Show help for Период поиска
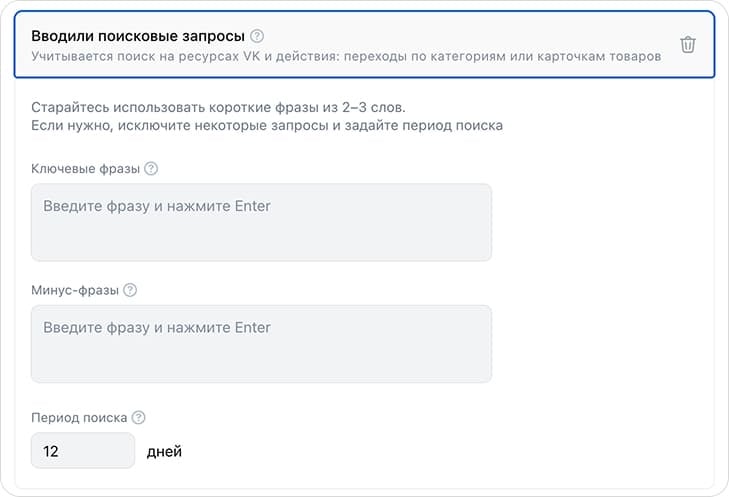This screenshot has height=497, width=729. [x=139, y=417]
